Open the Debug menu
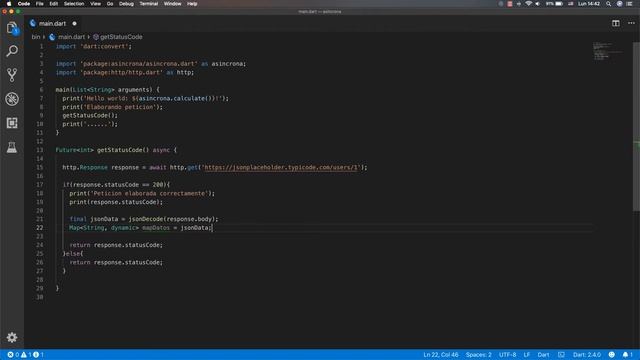The width and height of the screenshot is (640, 360). (126, 4)
